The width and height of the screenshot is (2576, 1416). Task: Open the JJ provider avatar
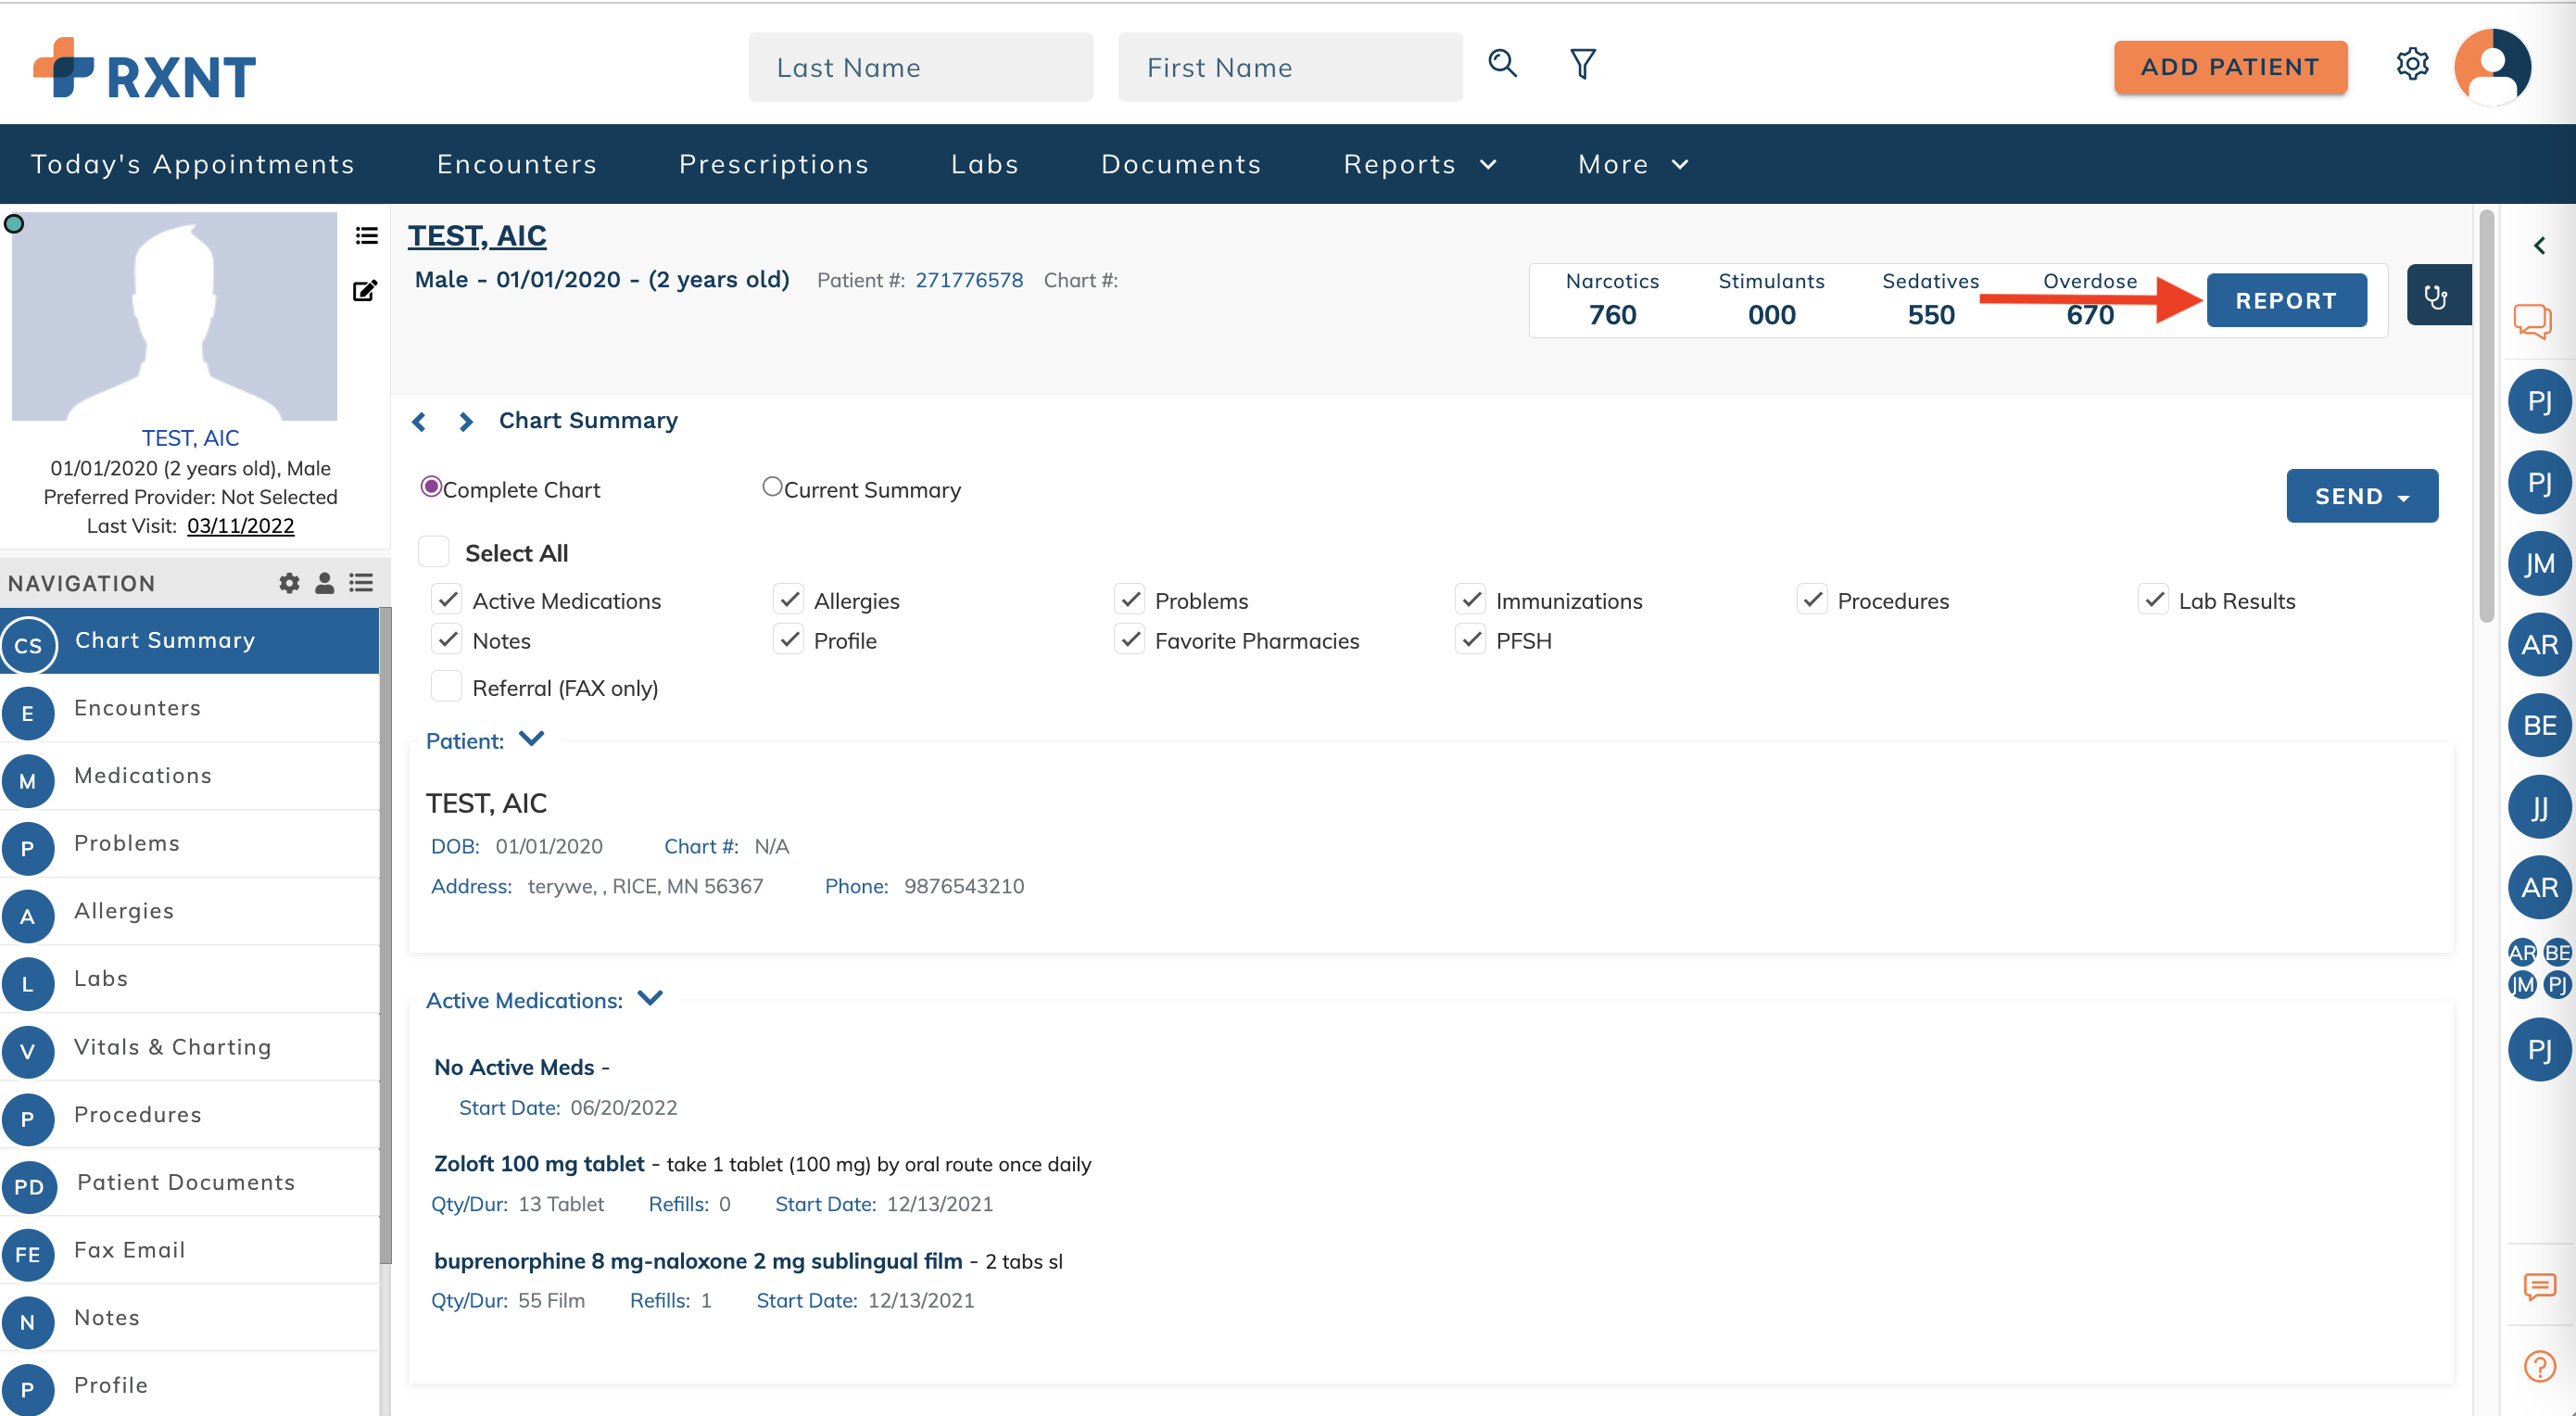pos(2539,807)
